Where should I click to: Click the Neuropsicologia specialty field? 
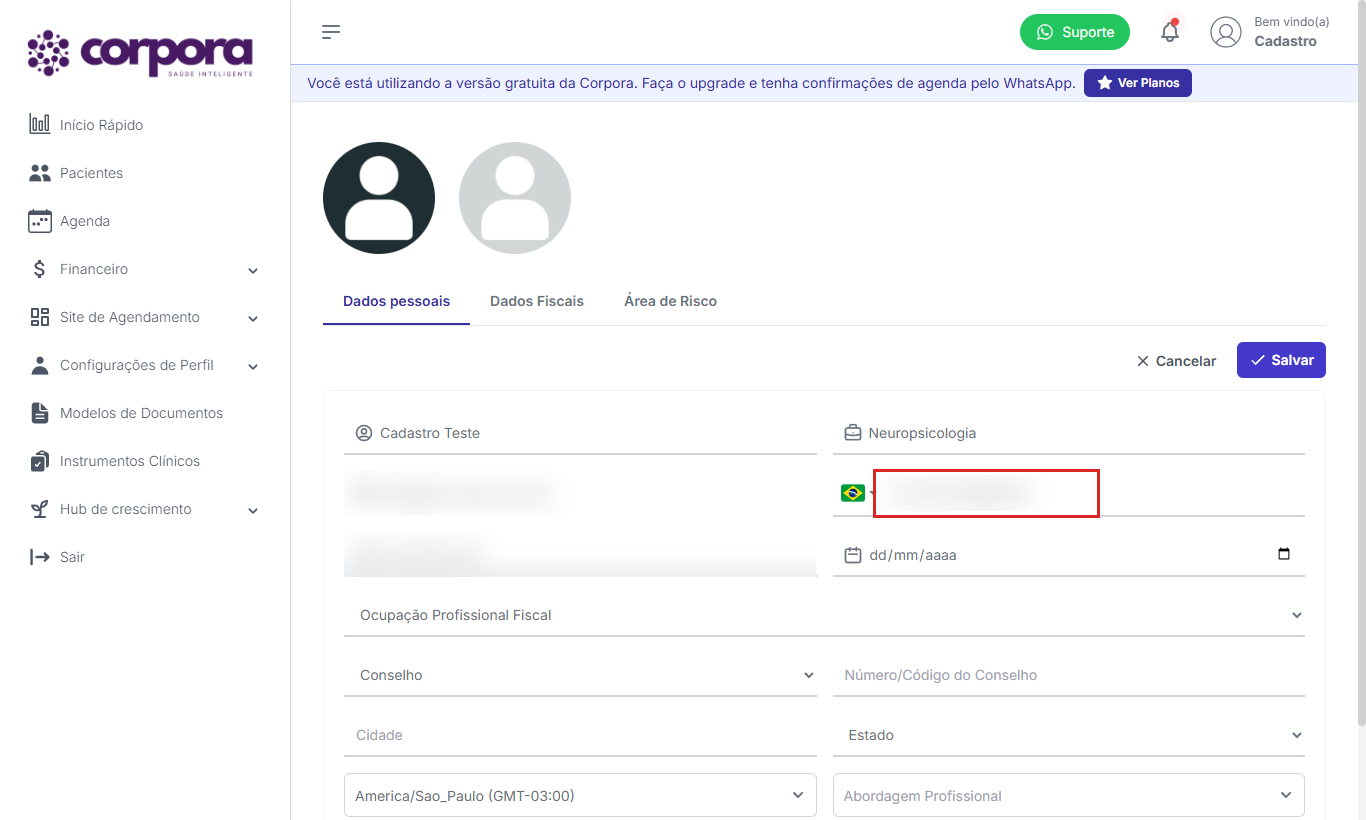[1069, 433]
